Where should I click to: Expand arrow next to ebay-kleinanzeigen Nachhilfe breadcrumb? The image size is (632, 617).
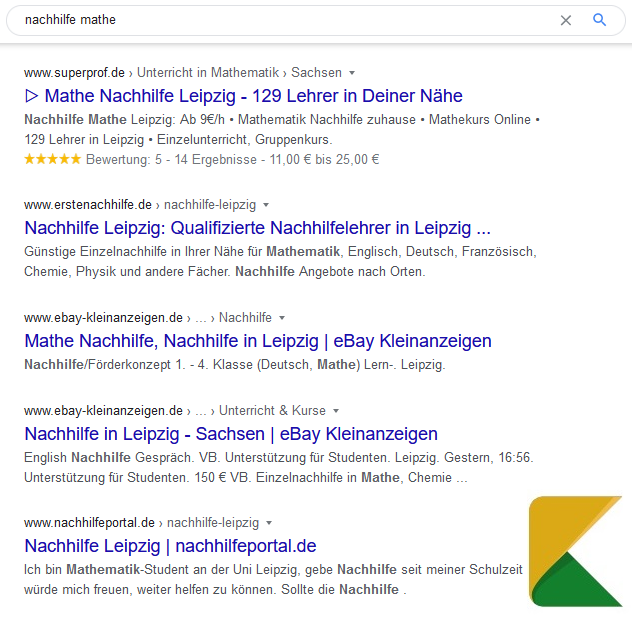282,318
